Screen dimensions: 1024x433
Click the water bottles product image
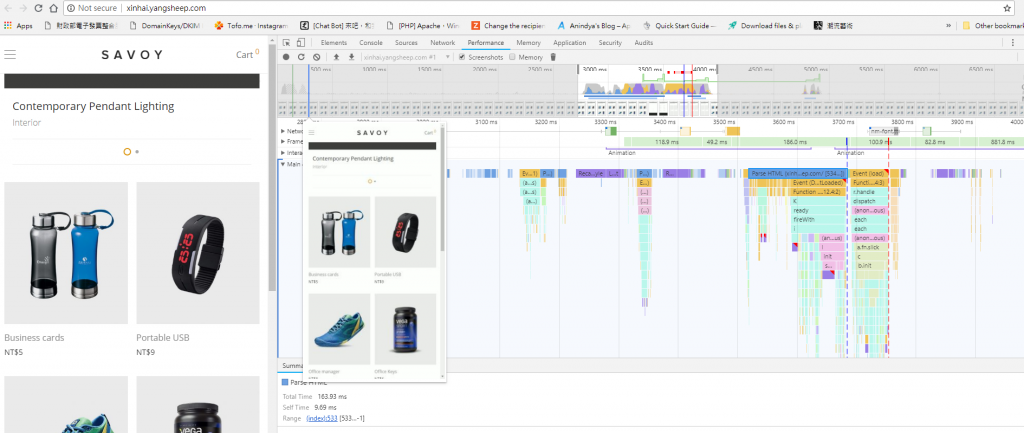click(x=66, y=253)
